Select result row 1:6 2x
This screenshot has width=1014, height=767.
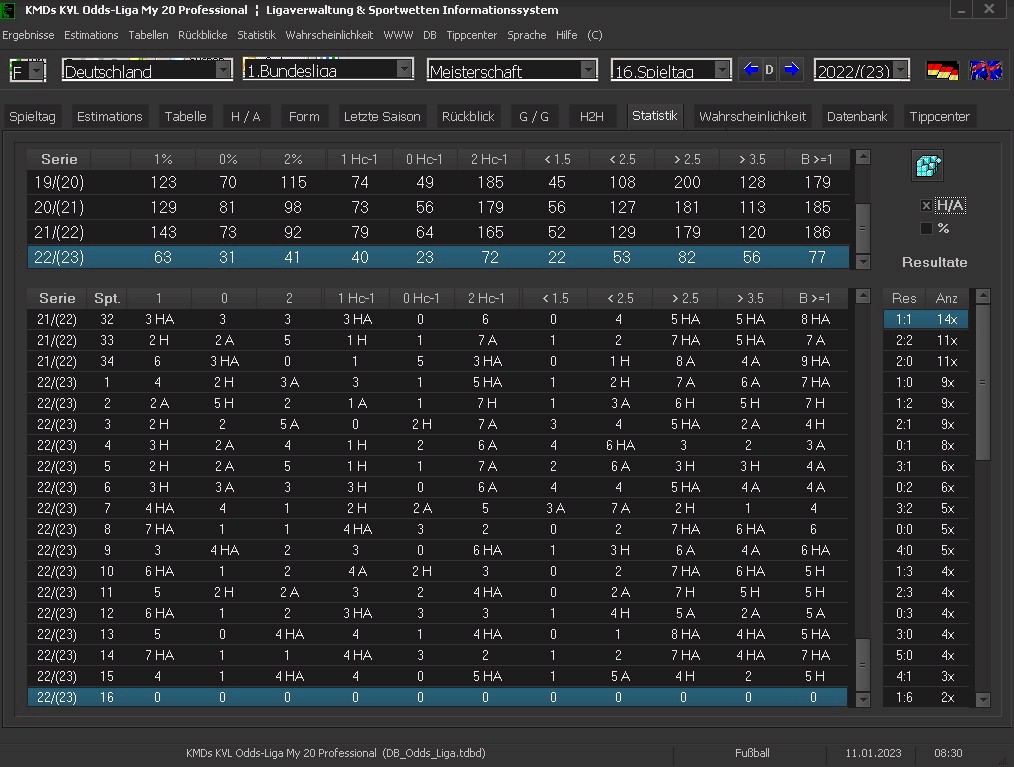coord(925,697)
